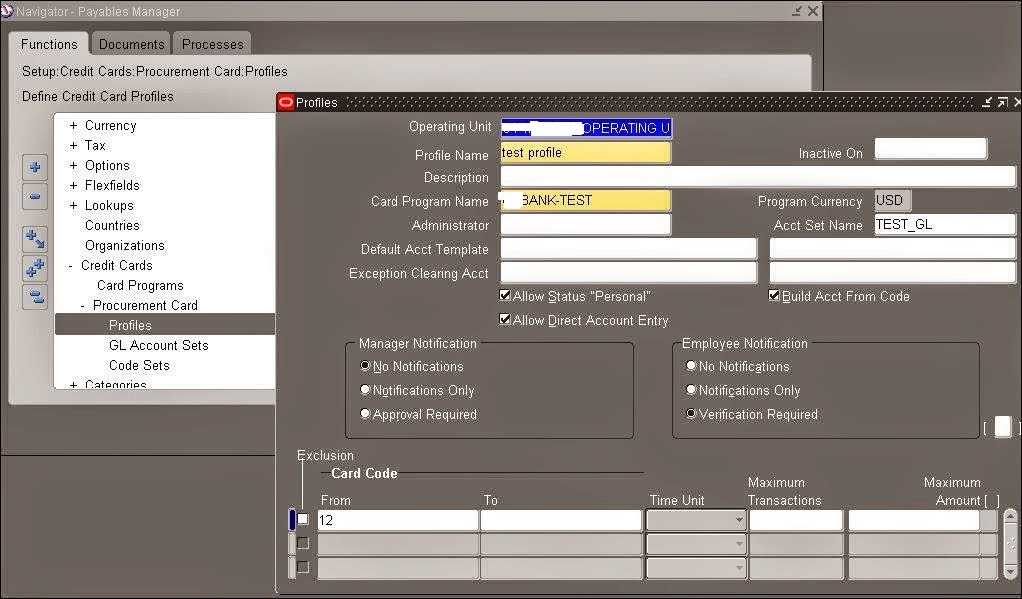Viewport: 1022px width, 599px height.
Task: Select GL Account Sets in the tree
Action: [x=159, y=345]
